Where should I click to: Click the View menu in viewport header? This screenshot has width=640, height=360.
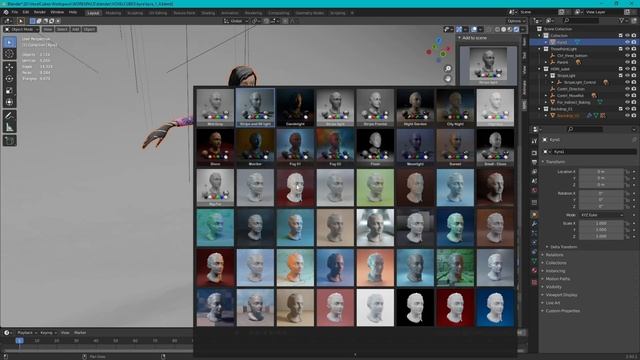tap(48, 29)
